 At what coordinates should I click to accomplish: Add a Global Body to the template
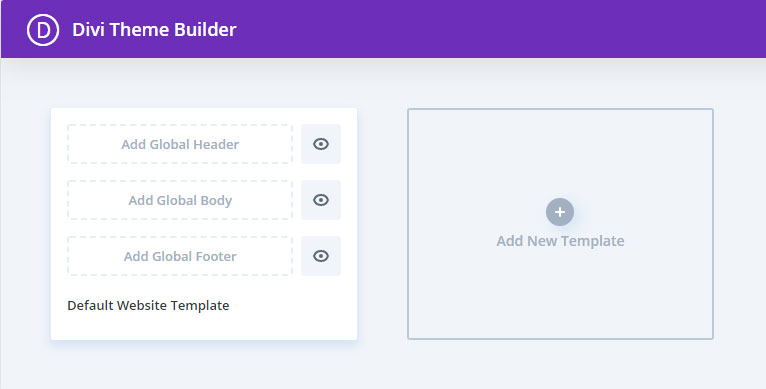point(180,200)
